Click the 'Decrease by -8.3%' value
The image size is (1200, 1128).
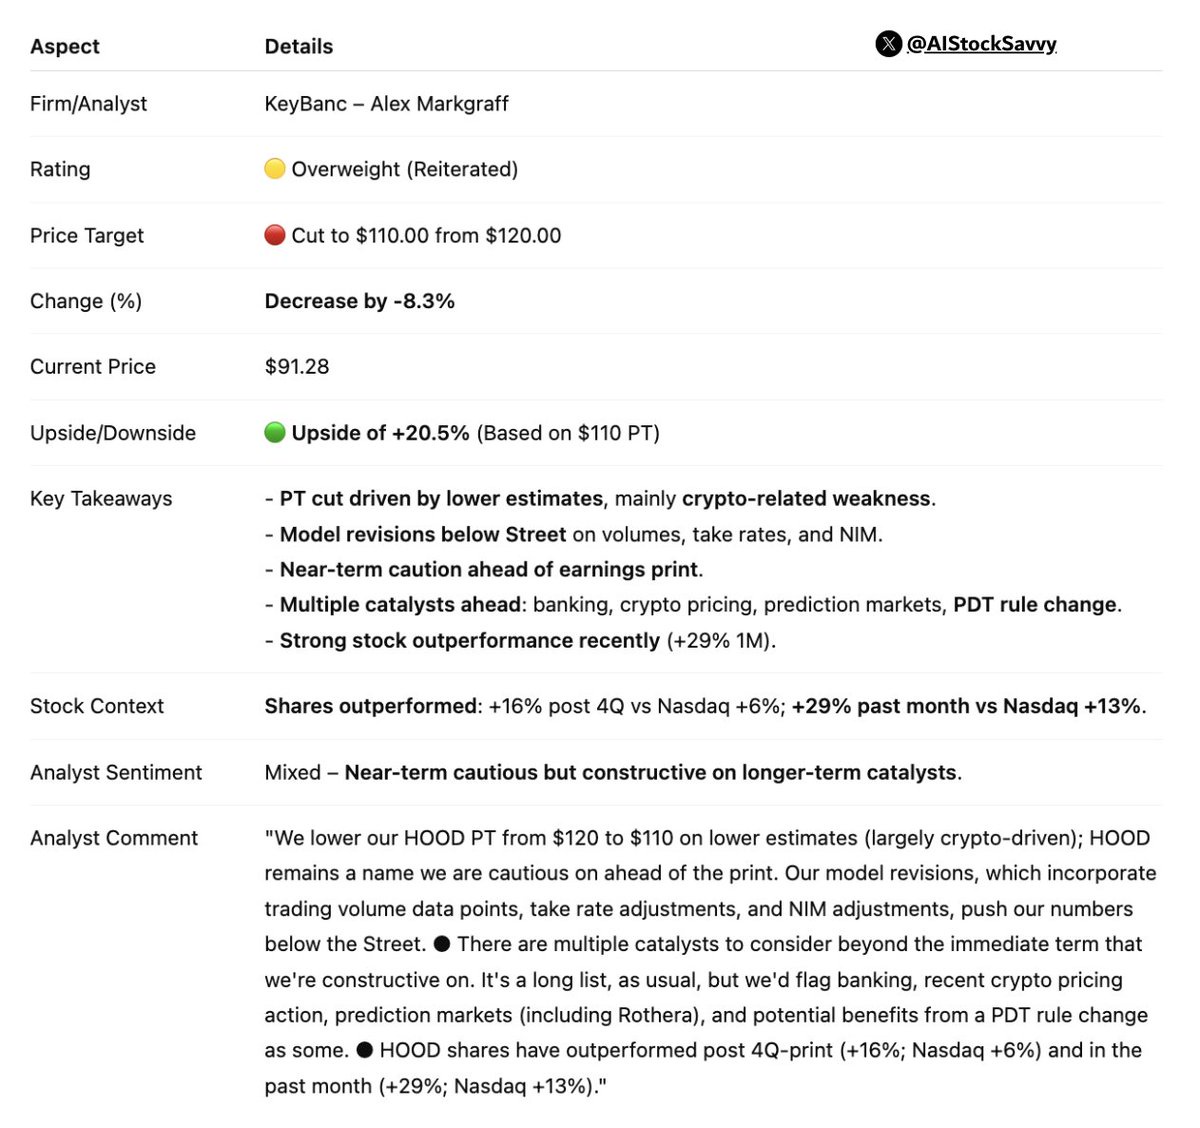click(x=359, y=301)
